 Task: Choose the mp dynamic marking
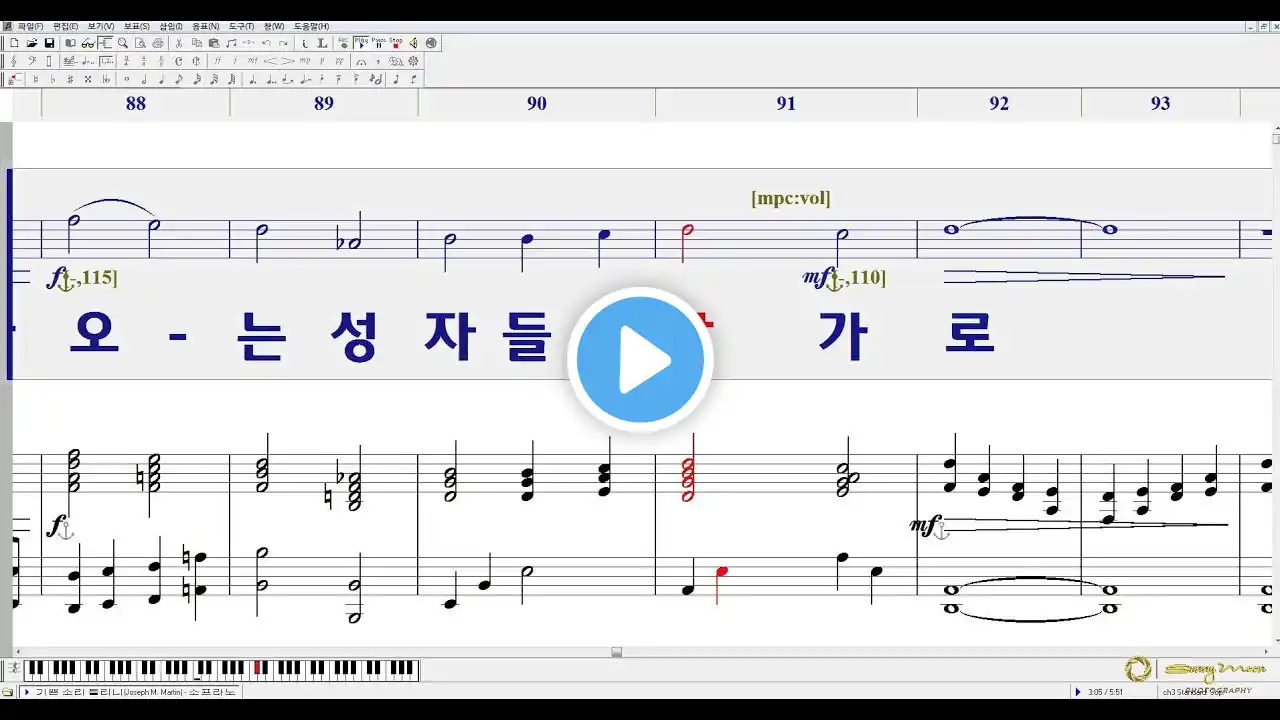tap(305, 61)
